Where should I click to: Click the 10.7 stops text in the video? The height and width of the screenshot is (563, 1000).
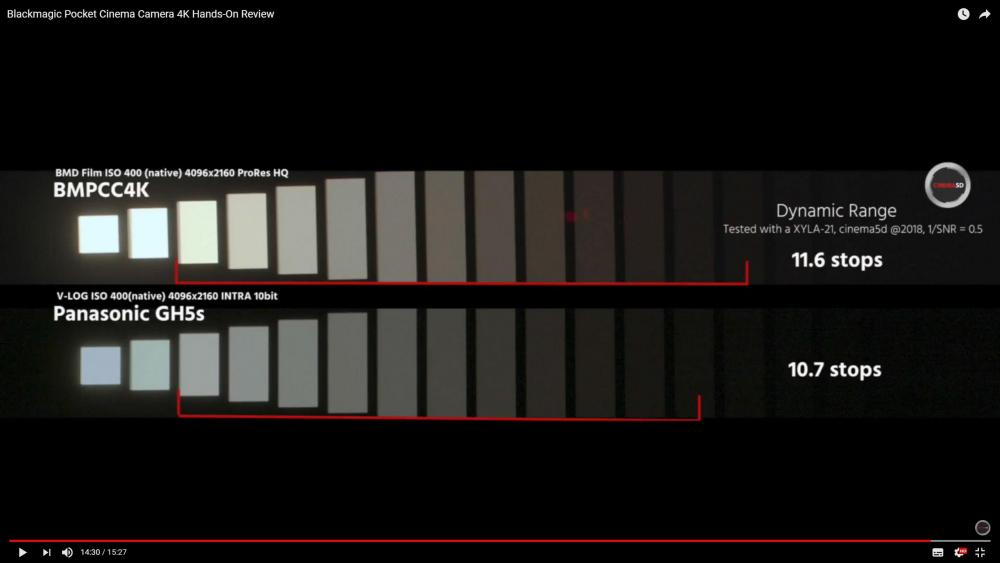coord(834,369)
